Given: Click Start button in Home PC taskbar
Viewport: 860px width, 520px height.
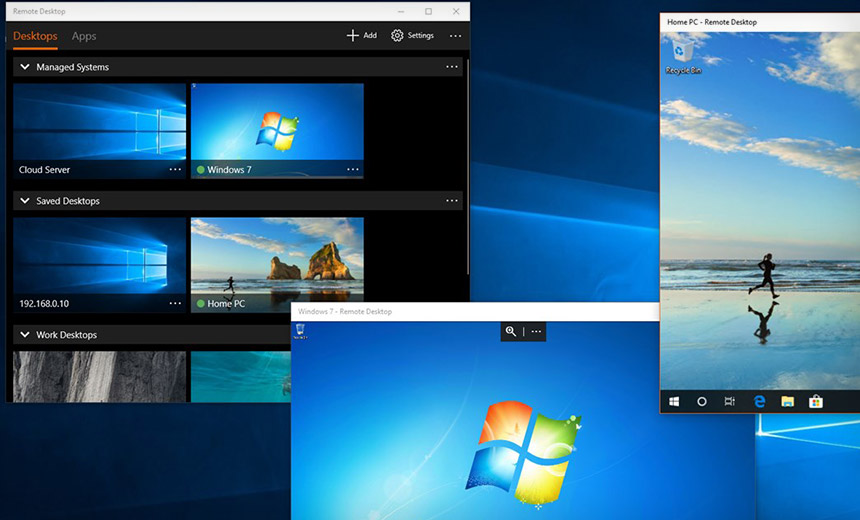Looking at the screenshot, I should pos(674,402).
